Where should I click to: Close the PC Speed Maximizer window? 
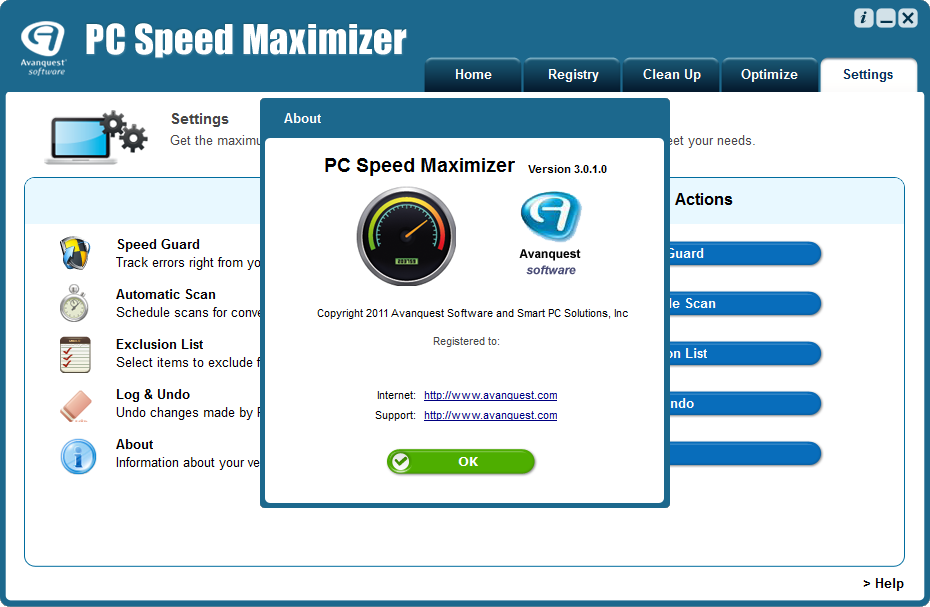point(907,18)
